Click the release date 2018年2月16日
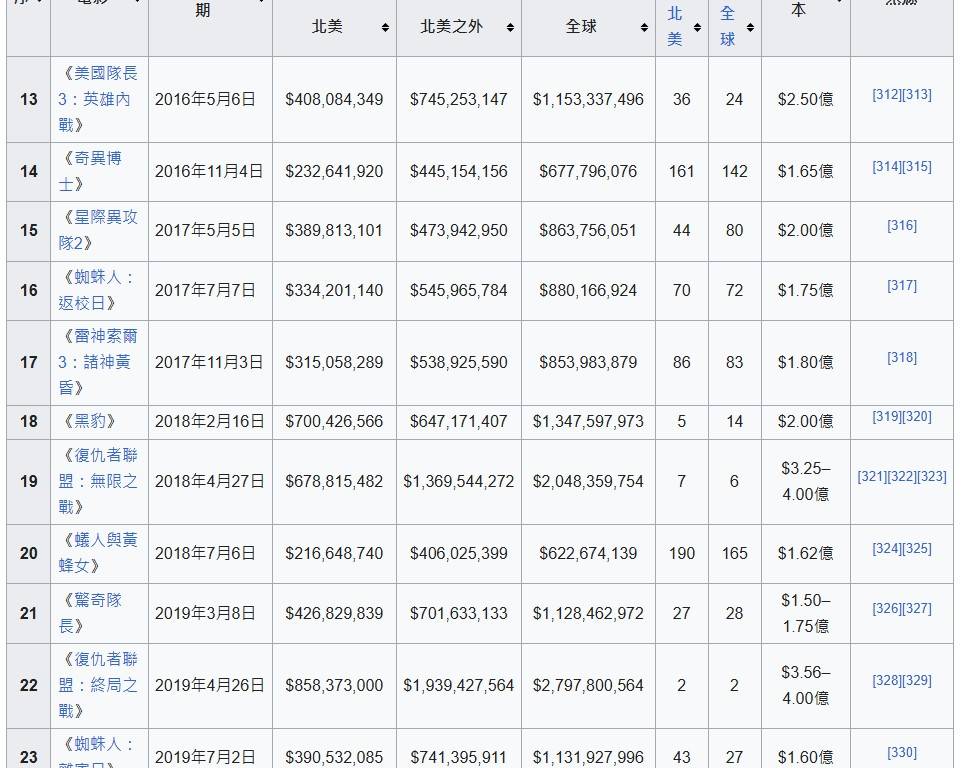This screenshot has height=768, width=964. pos(210,421)
